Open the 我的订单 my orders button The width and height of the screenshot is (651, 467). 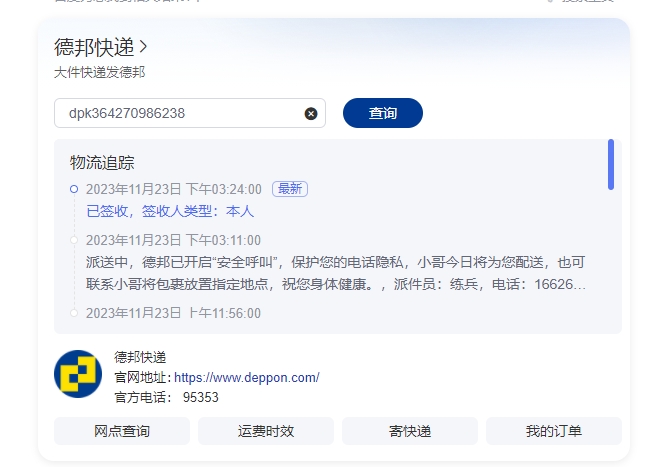pos(554,431)
